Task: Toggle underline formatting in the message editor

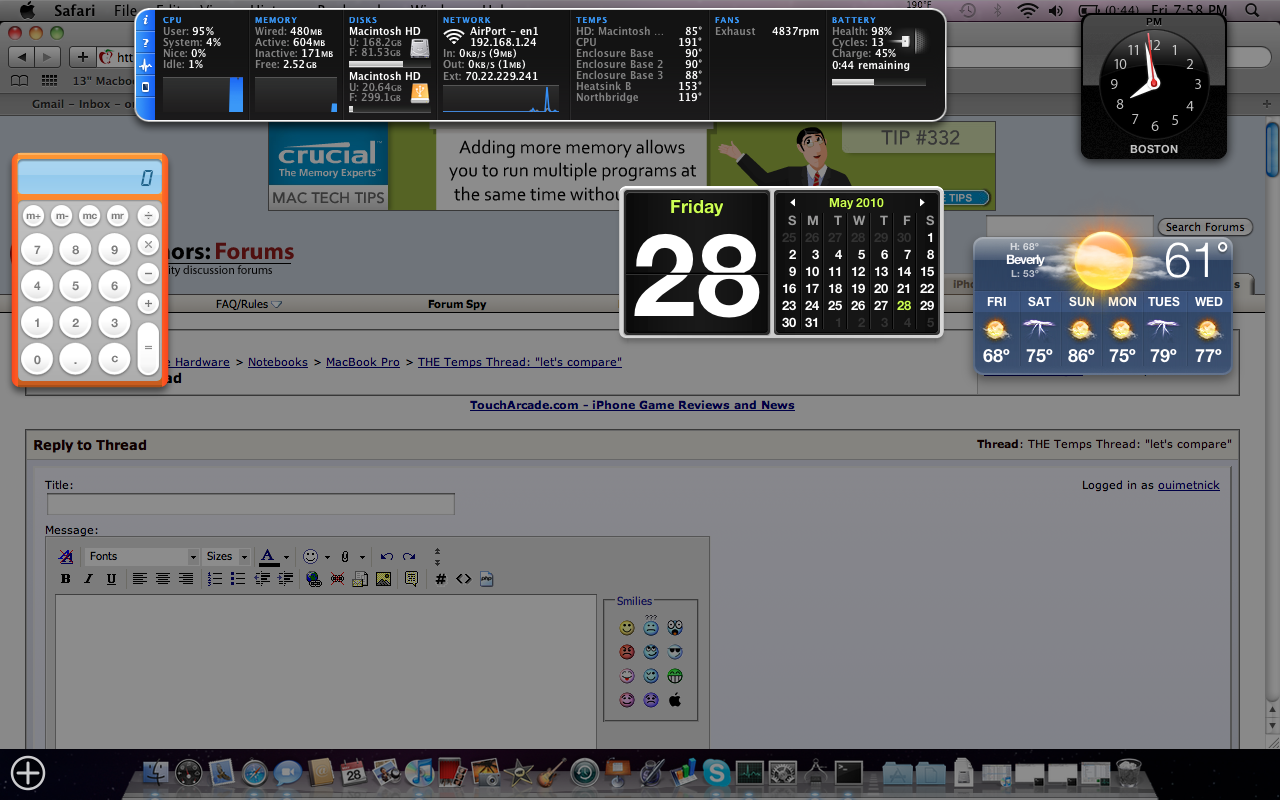Action: (x=111, y=579)
